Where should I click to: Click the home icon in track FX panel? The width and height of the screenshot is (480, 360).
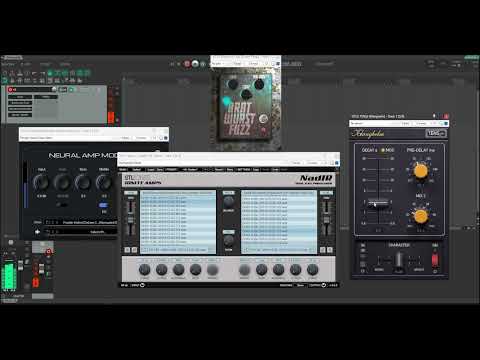[x=54, y=89]
